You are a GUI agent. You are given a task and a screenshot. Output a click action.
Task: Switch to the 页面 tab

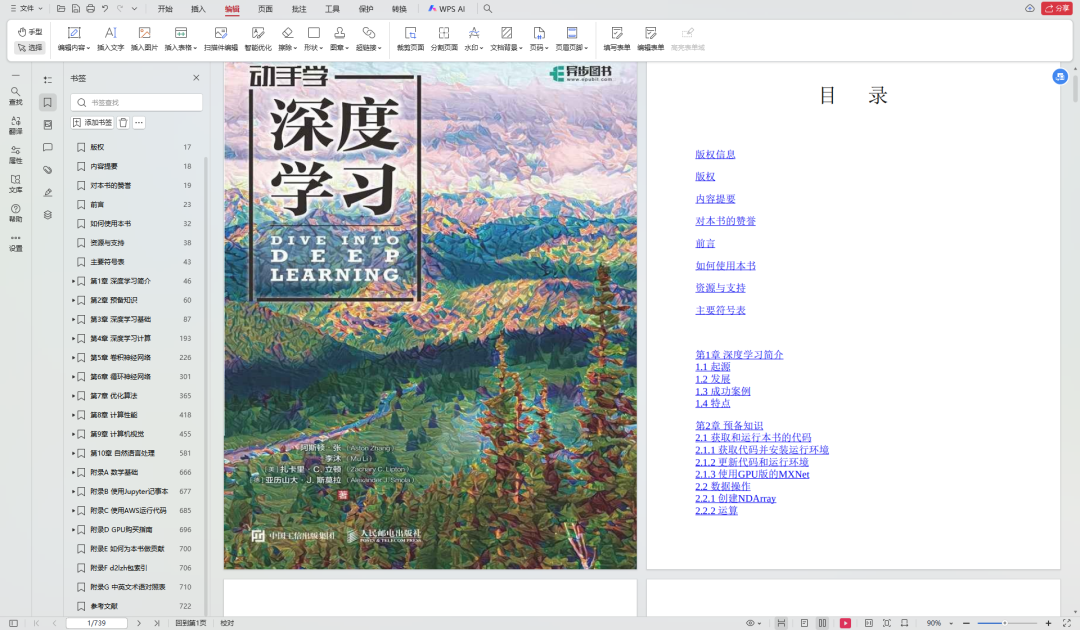(x=265, y=9)
